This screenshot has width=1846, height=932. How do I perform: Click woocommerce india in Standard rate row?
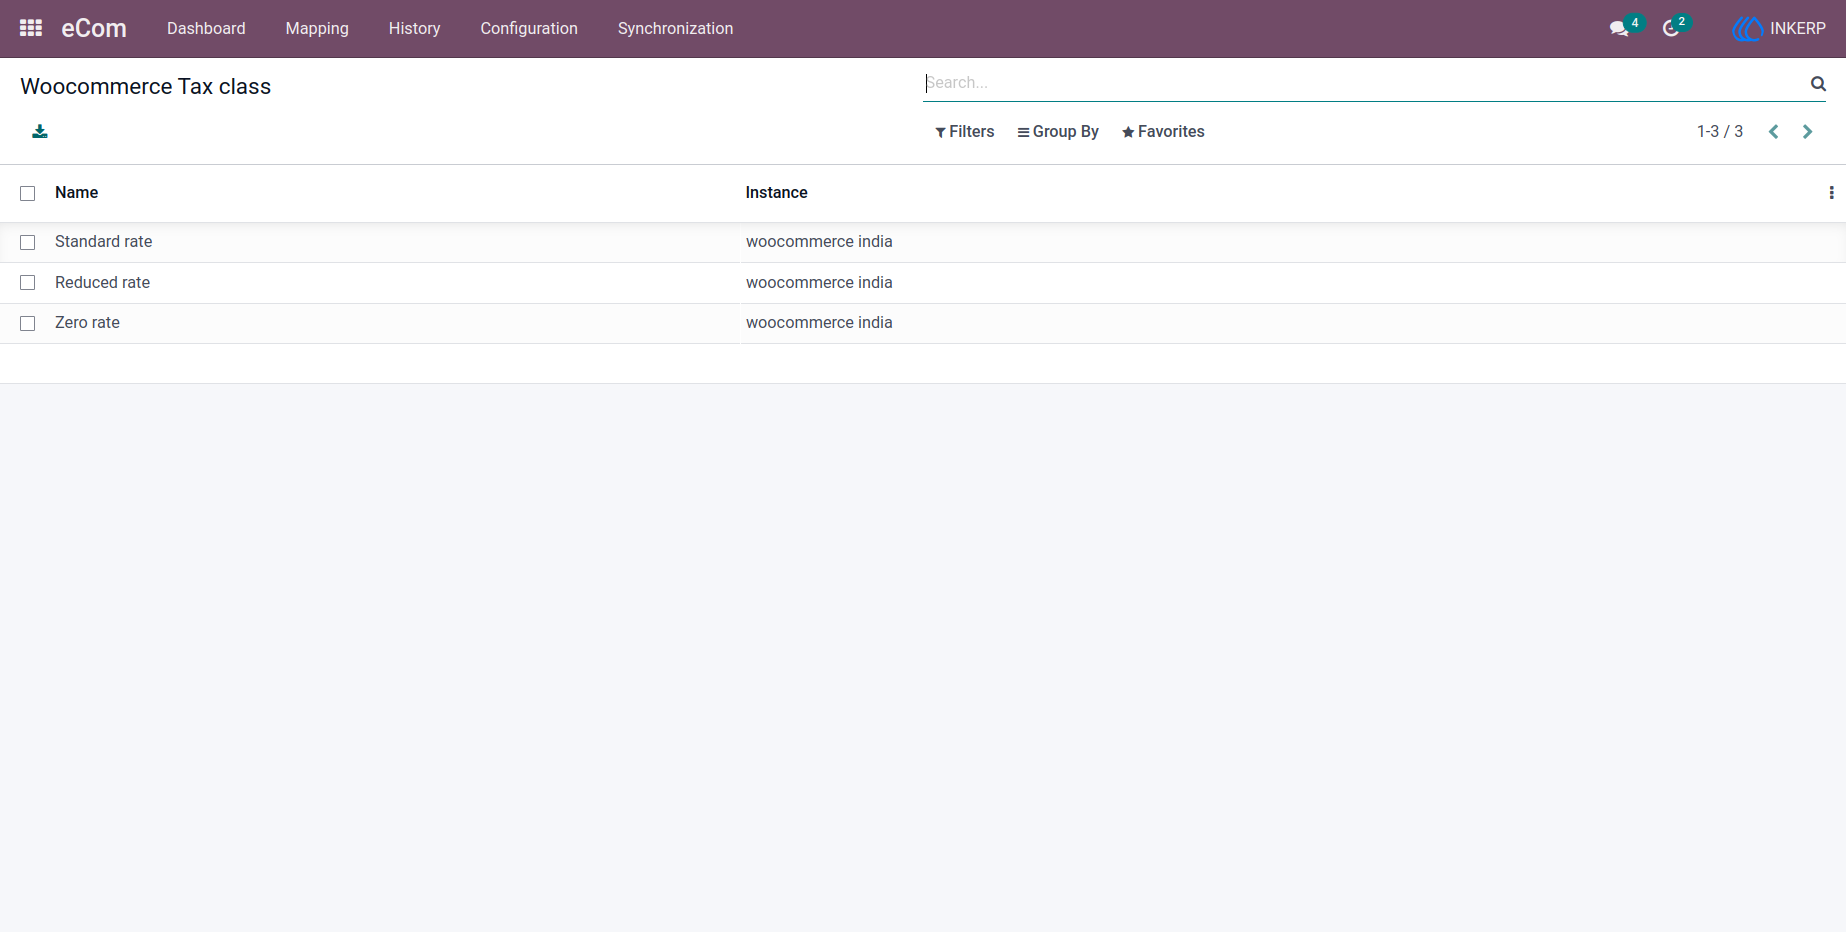[x=819, y=242]
